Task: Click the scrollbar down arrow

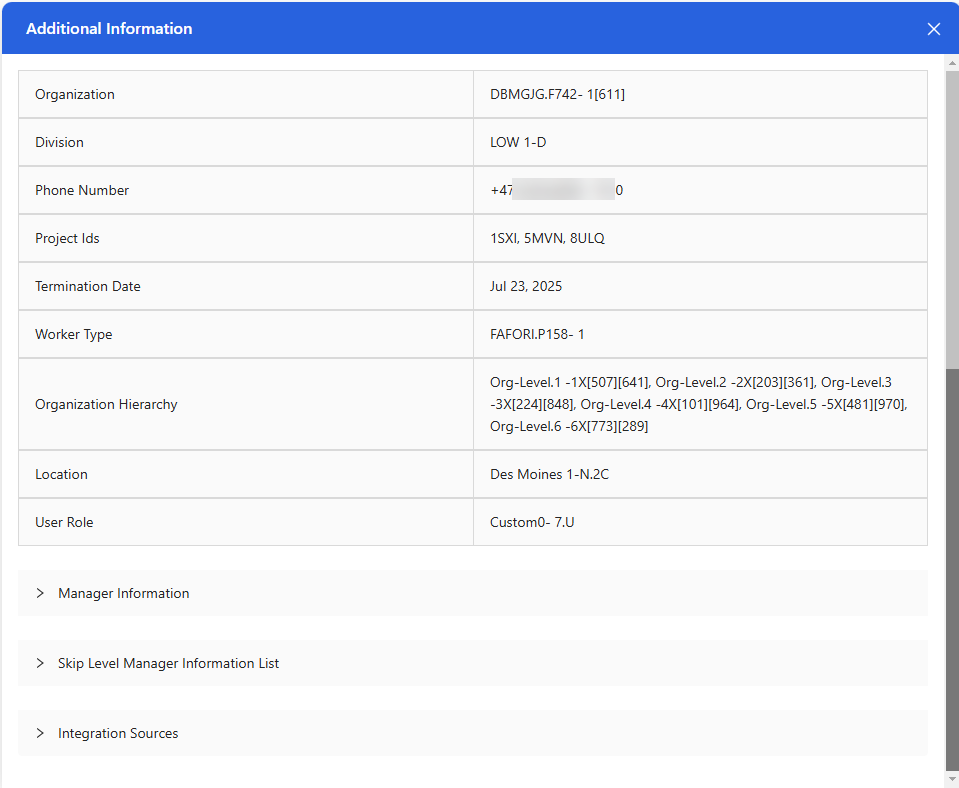Action: (x=951, y=778)
